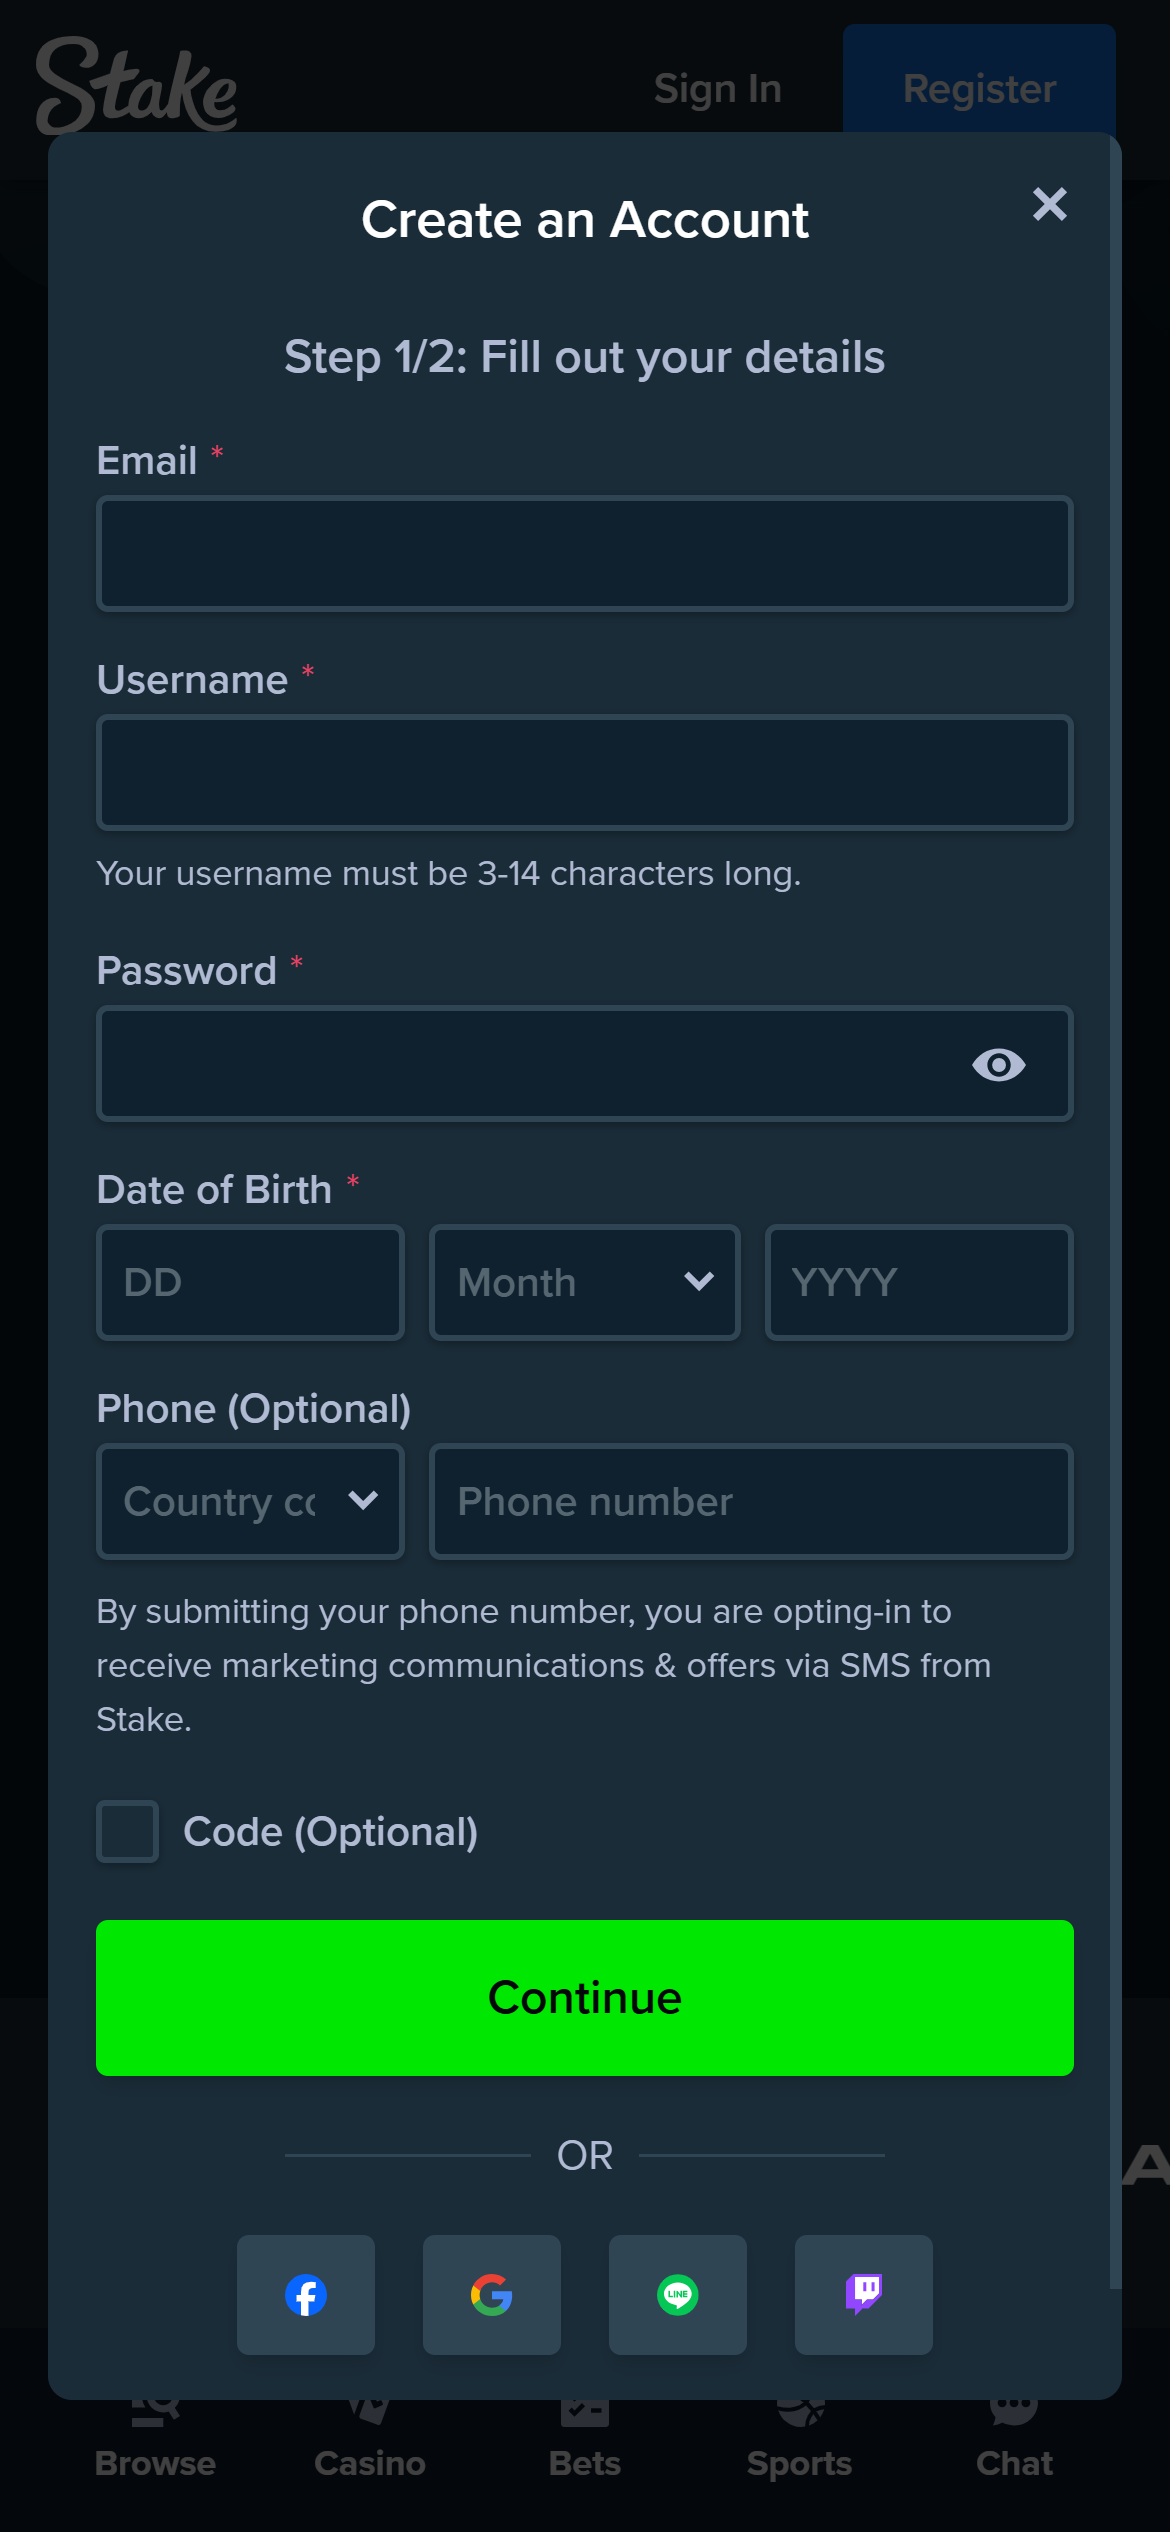The height and width of the screenshot is (2532, 1170).
Task: Focus the Email input field
Action: (x=584, y=553)
